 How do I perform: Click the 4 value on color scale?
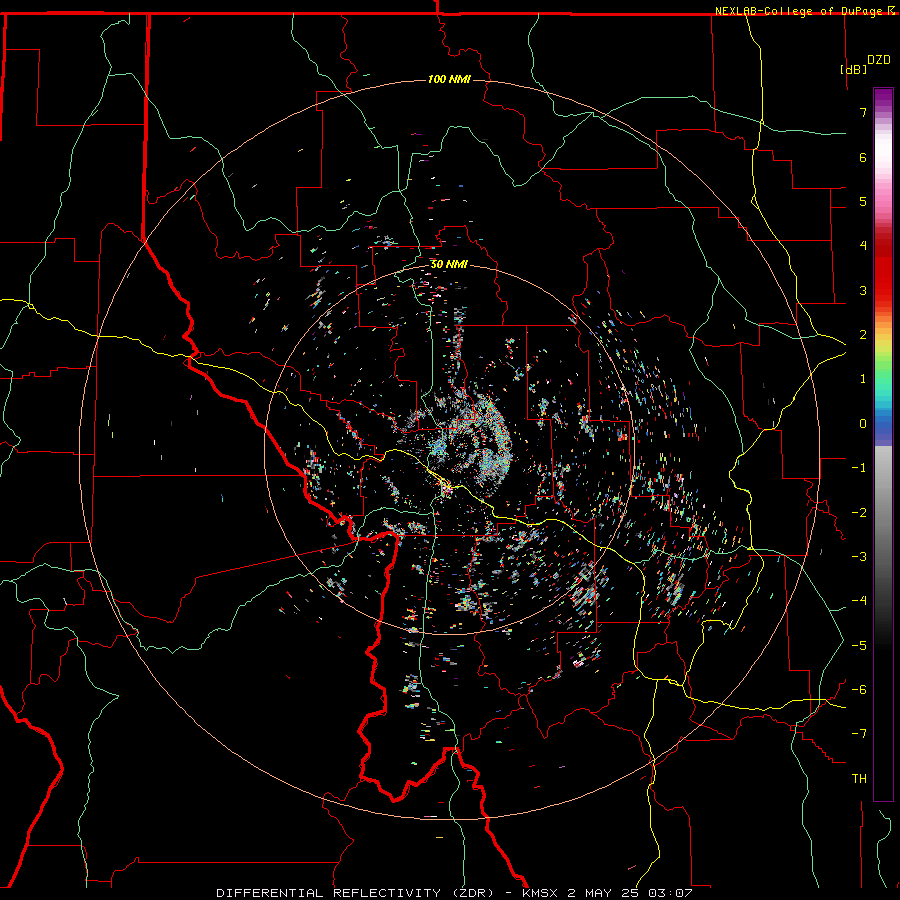[863, 246]
